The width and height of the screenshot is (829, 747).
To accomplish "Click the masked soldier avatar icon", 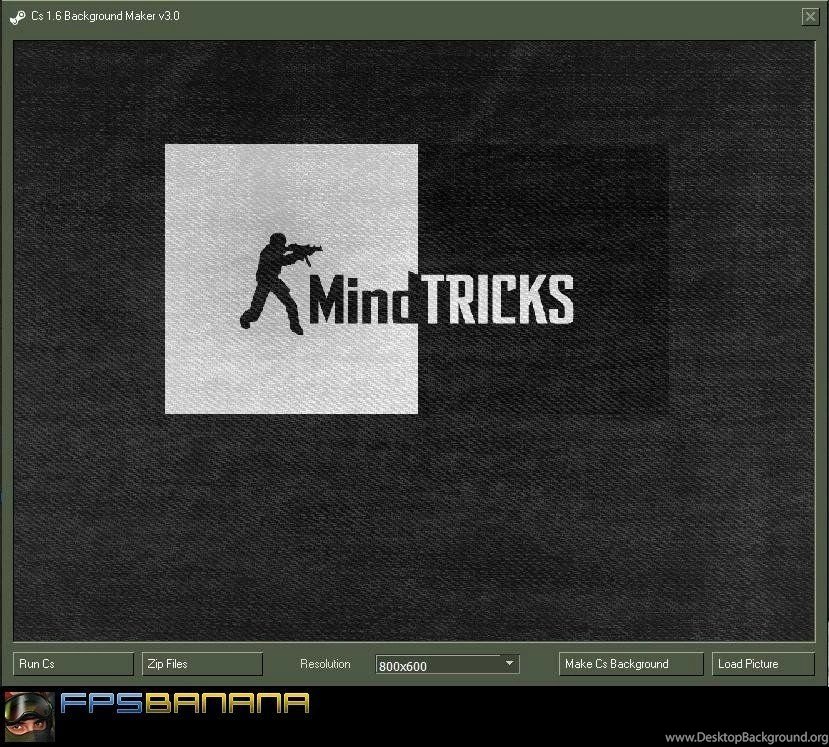I will 29,716.
